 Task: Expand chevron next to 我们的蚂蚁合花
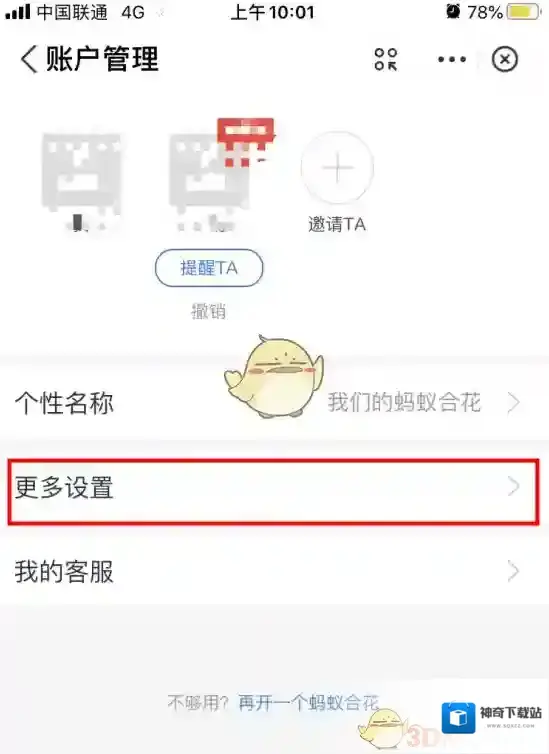click(513, 402)
